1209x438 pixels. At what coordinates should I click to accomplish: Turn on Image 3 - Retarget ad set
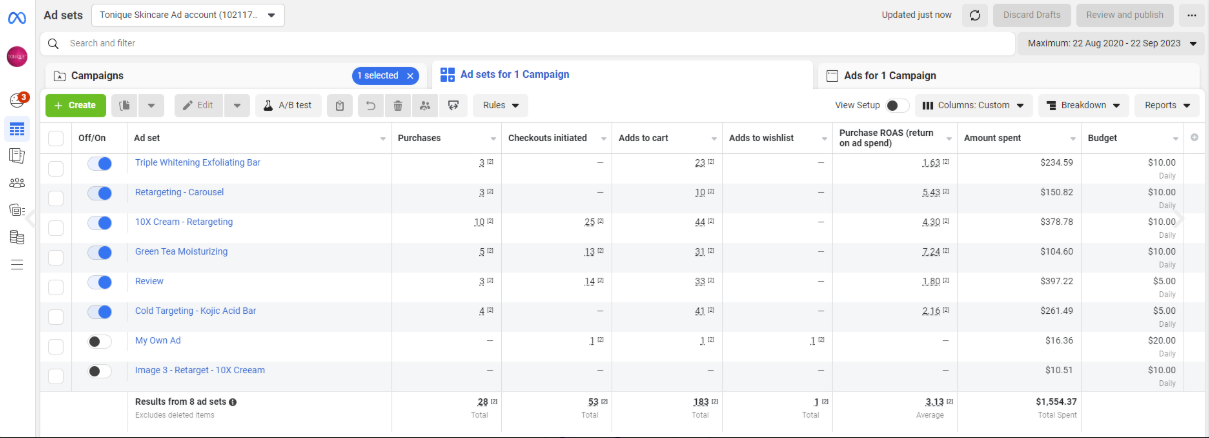pyautogui.click(x=99, y=371)
